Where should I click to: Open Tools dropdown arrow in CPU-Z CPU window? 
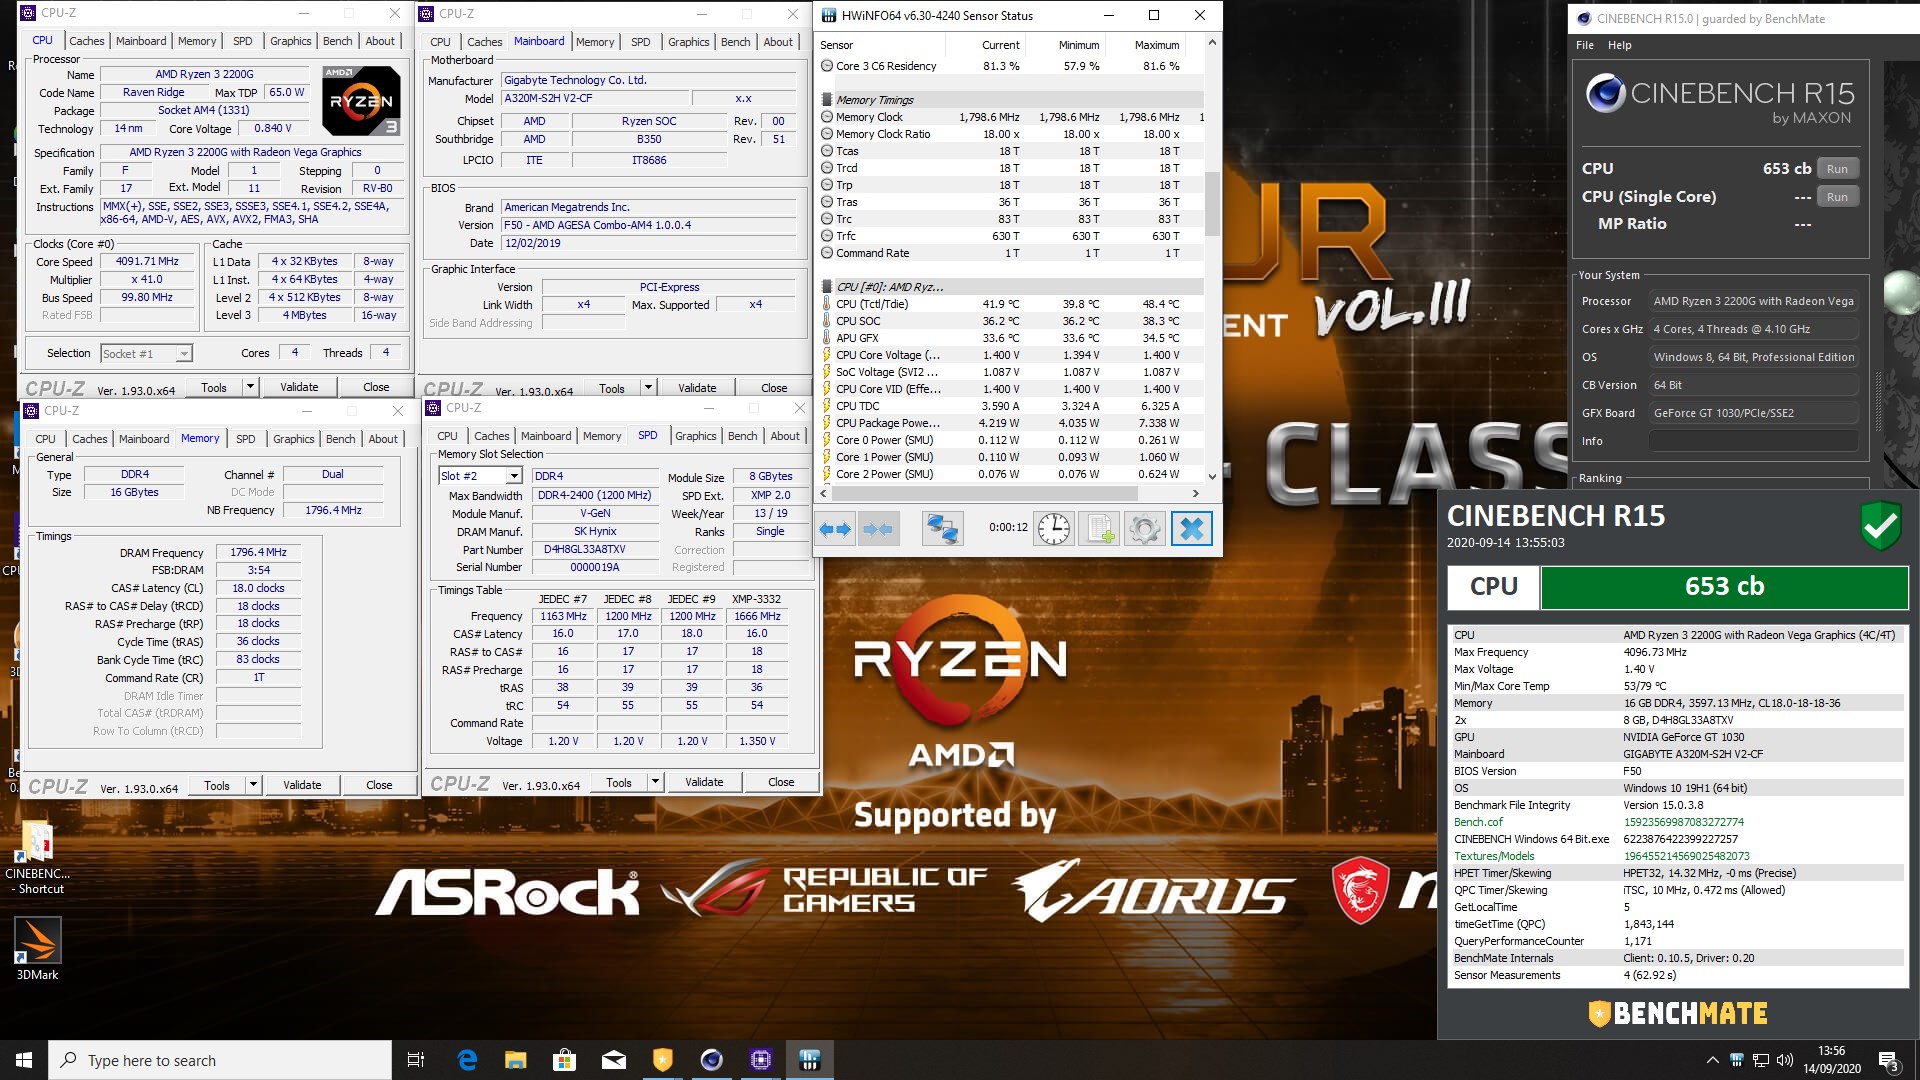point(250,387)
